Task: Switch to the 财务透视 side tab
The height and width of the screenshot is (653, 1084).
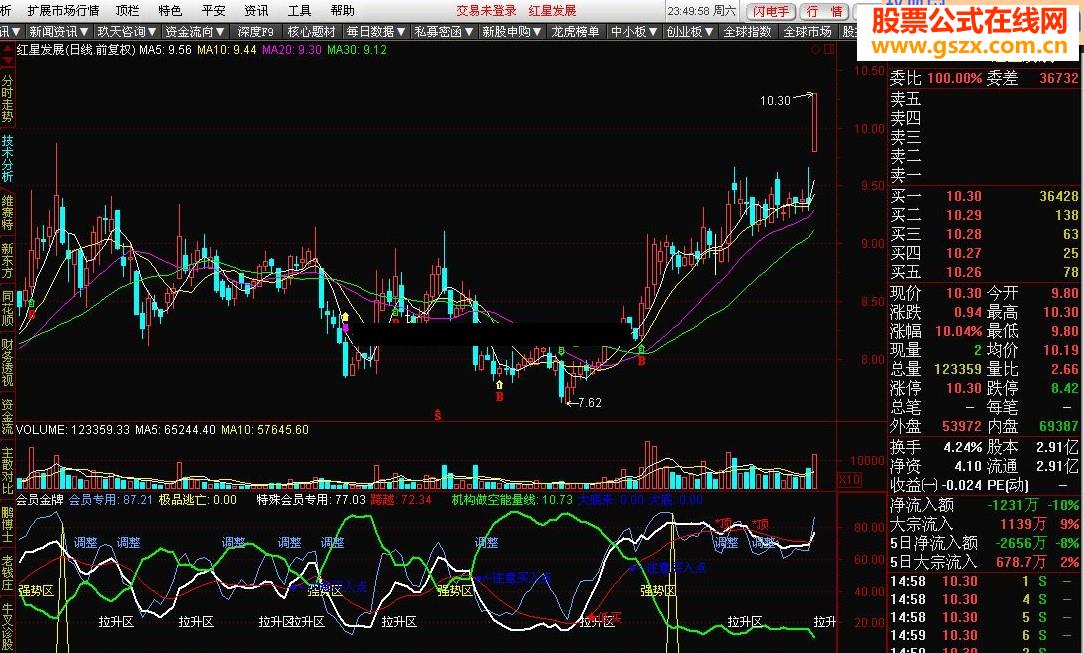Action: 7,361
